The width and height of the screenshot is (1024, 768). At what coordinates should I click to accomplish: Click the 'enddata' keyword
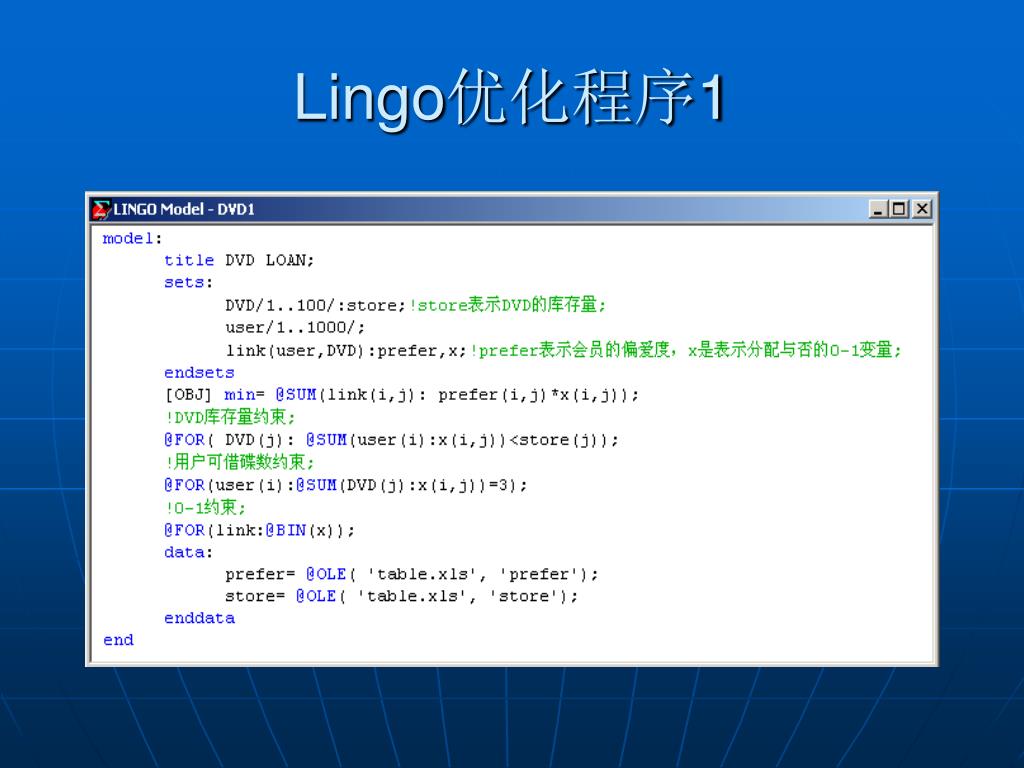pyautogui.click(x=199, y=618)
